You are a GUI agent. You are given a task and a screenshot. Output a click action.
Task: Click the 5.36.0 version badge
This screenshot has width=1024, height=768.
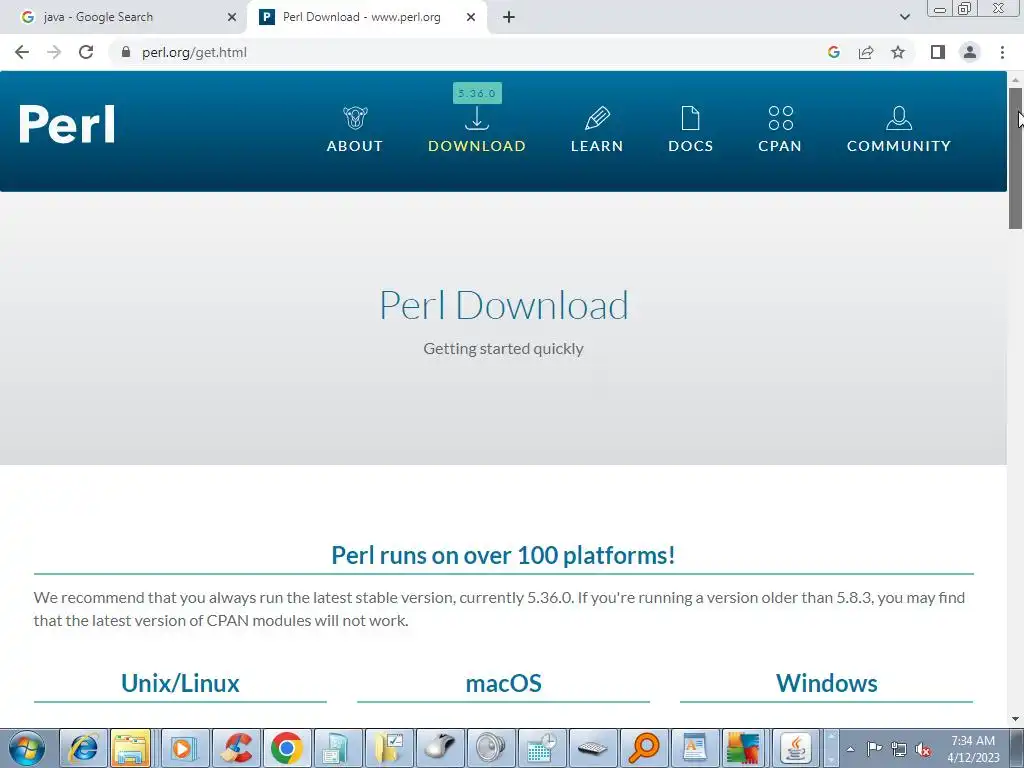click(x=477, y=93)
